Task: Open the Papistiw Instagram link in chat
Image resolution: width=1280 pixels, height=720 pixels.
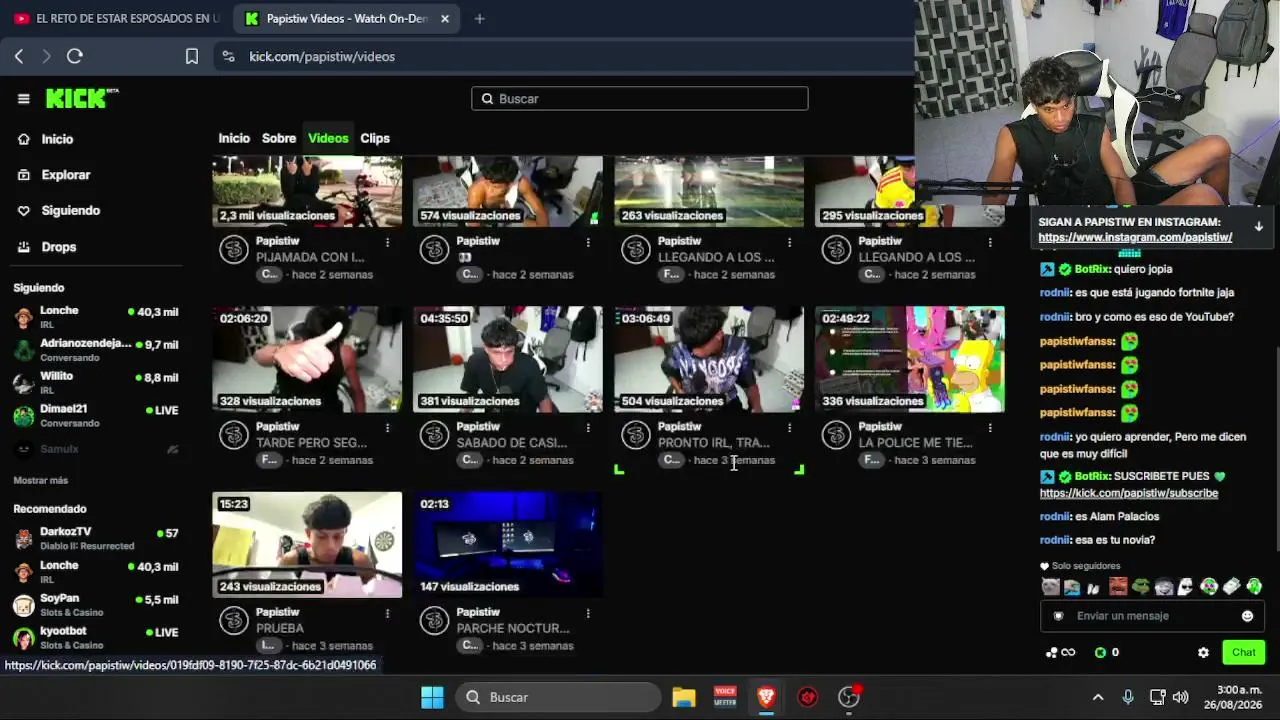Action: click(1135, 238)
